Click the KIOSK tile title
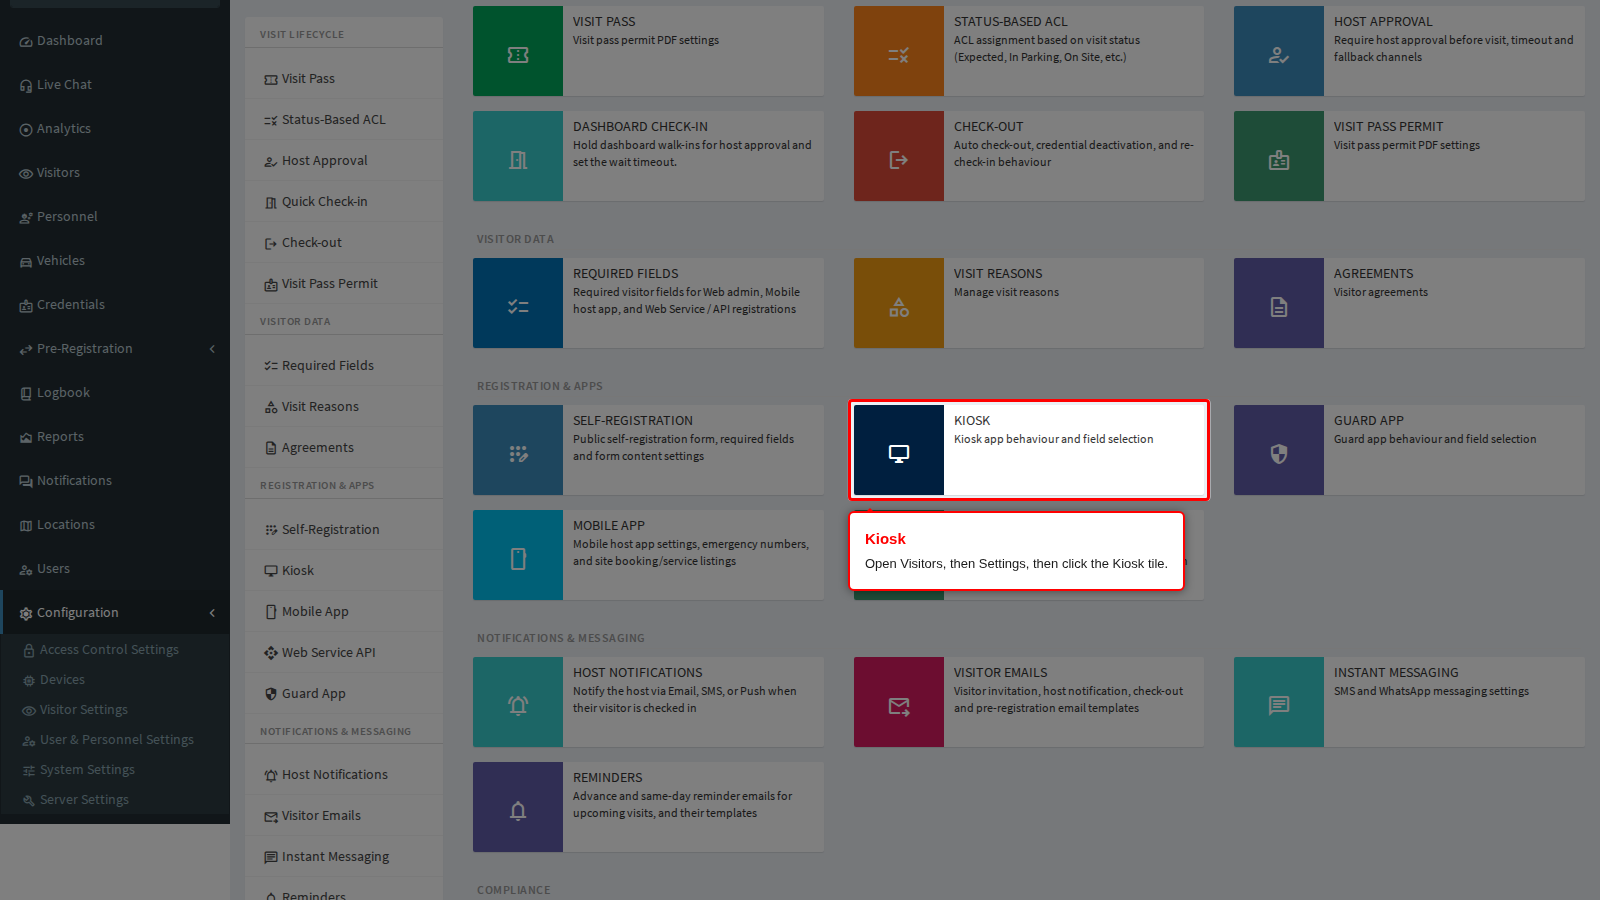 972,421
